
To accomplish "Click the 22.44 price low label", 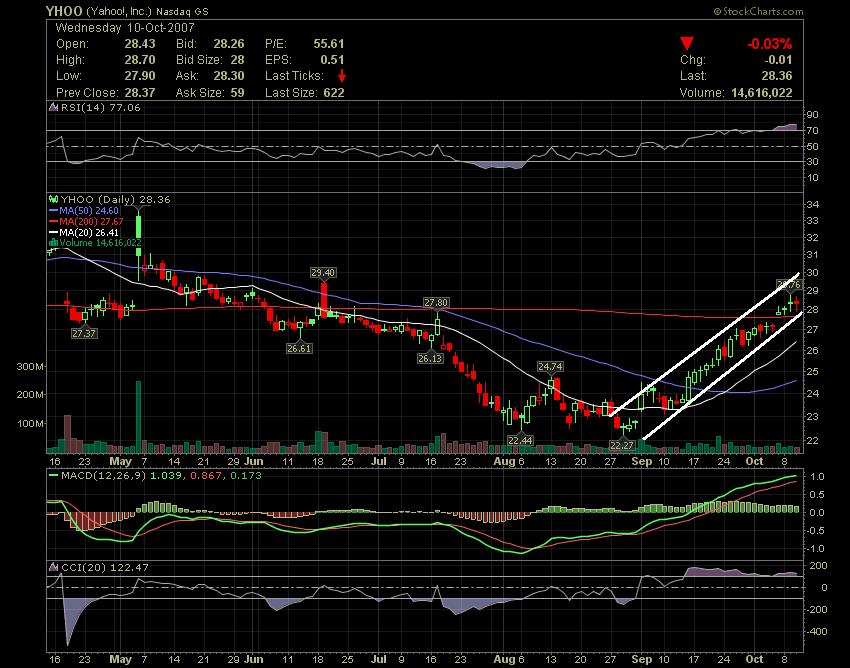I will (520, 440).
